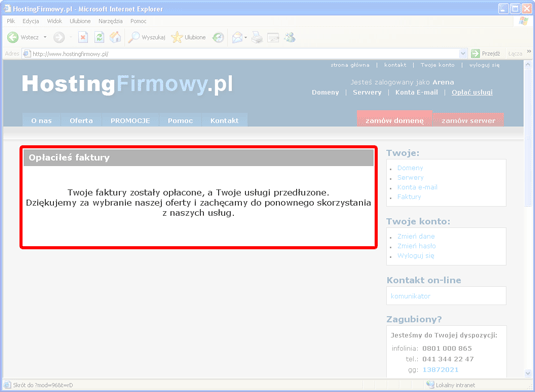Click the Opłaciłeś faktury heading
This screenshot has width=535, height=392.
point(69,157)
